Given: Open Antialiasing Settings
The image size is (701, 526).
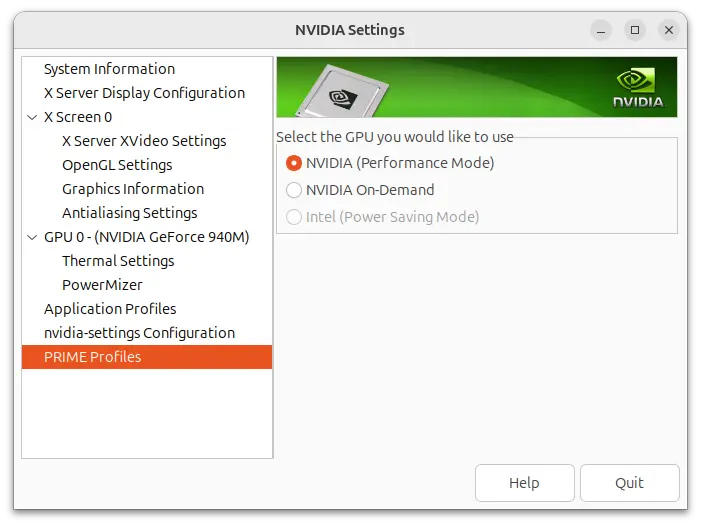Looking at the screenshot, I should (130, 213).
